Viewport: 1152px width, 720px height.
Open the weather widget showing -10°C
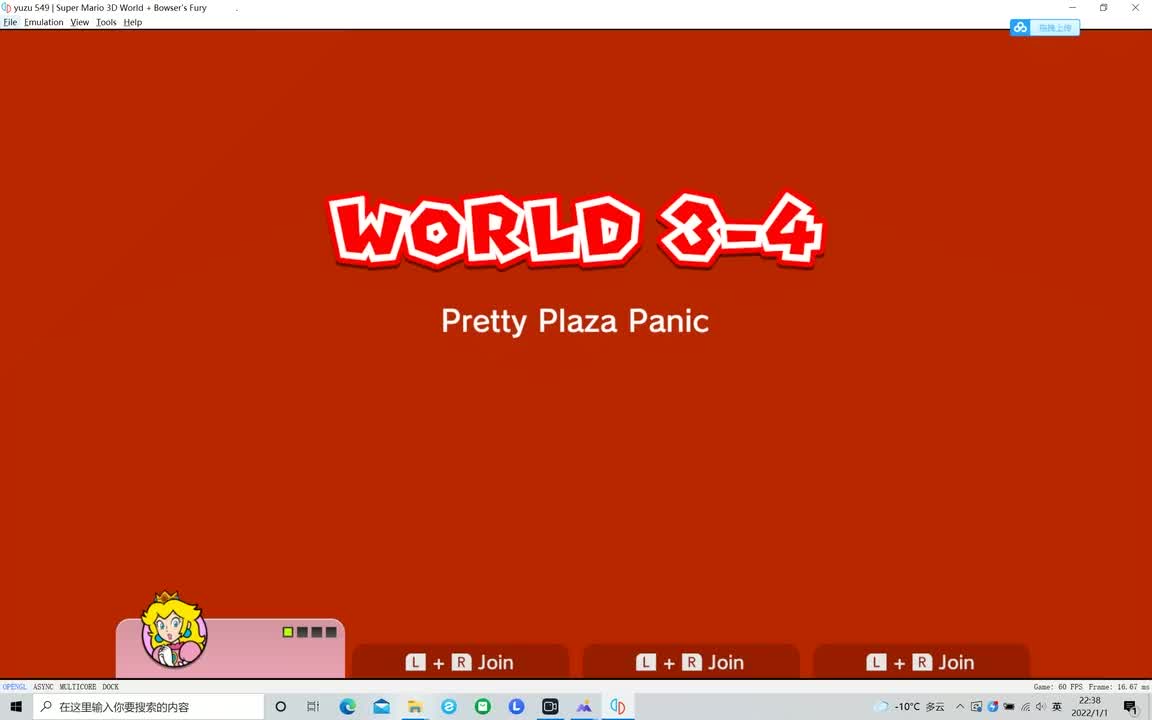[x=910, y=707]
